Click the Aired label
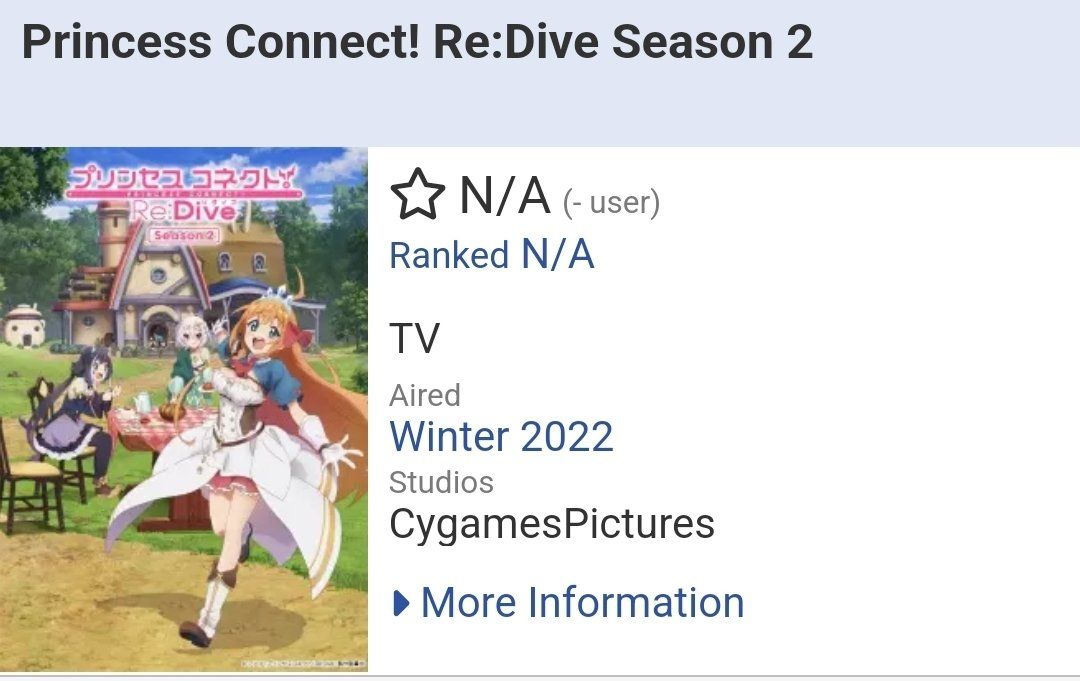Image resolution: width=1080 pixels, height=681 pixels. [425, 395]
